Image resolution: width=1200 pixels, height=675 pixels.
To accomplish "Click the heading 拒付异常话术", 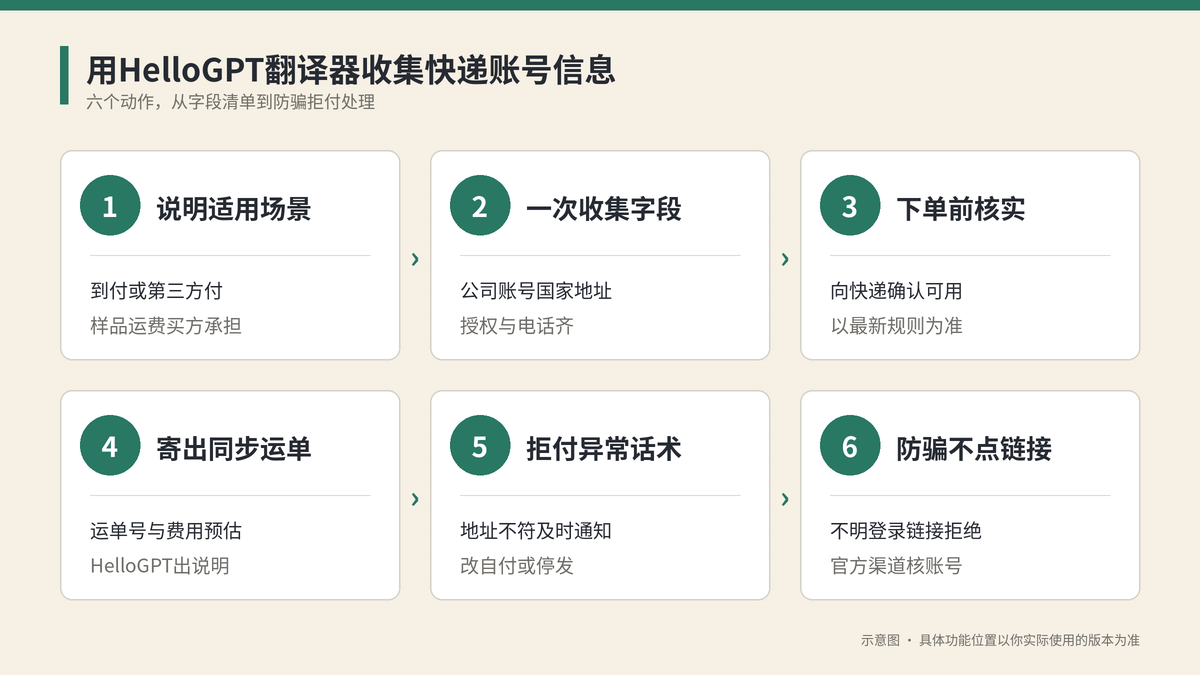I will 604,448.
